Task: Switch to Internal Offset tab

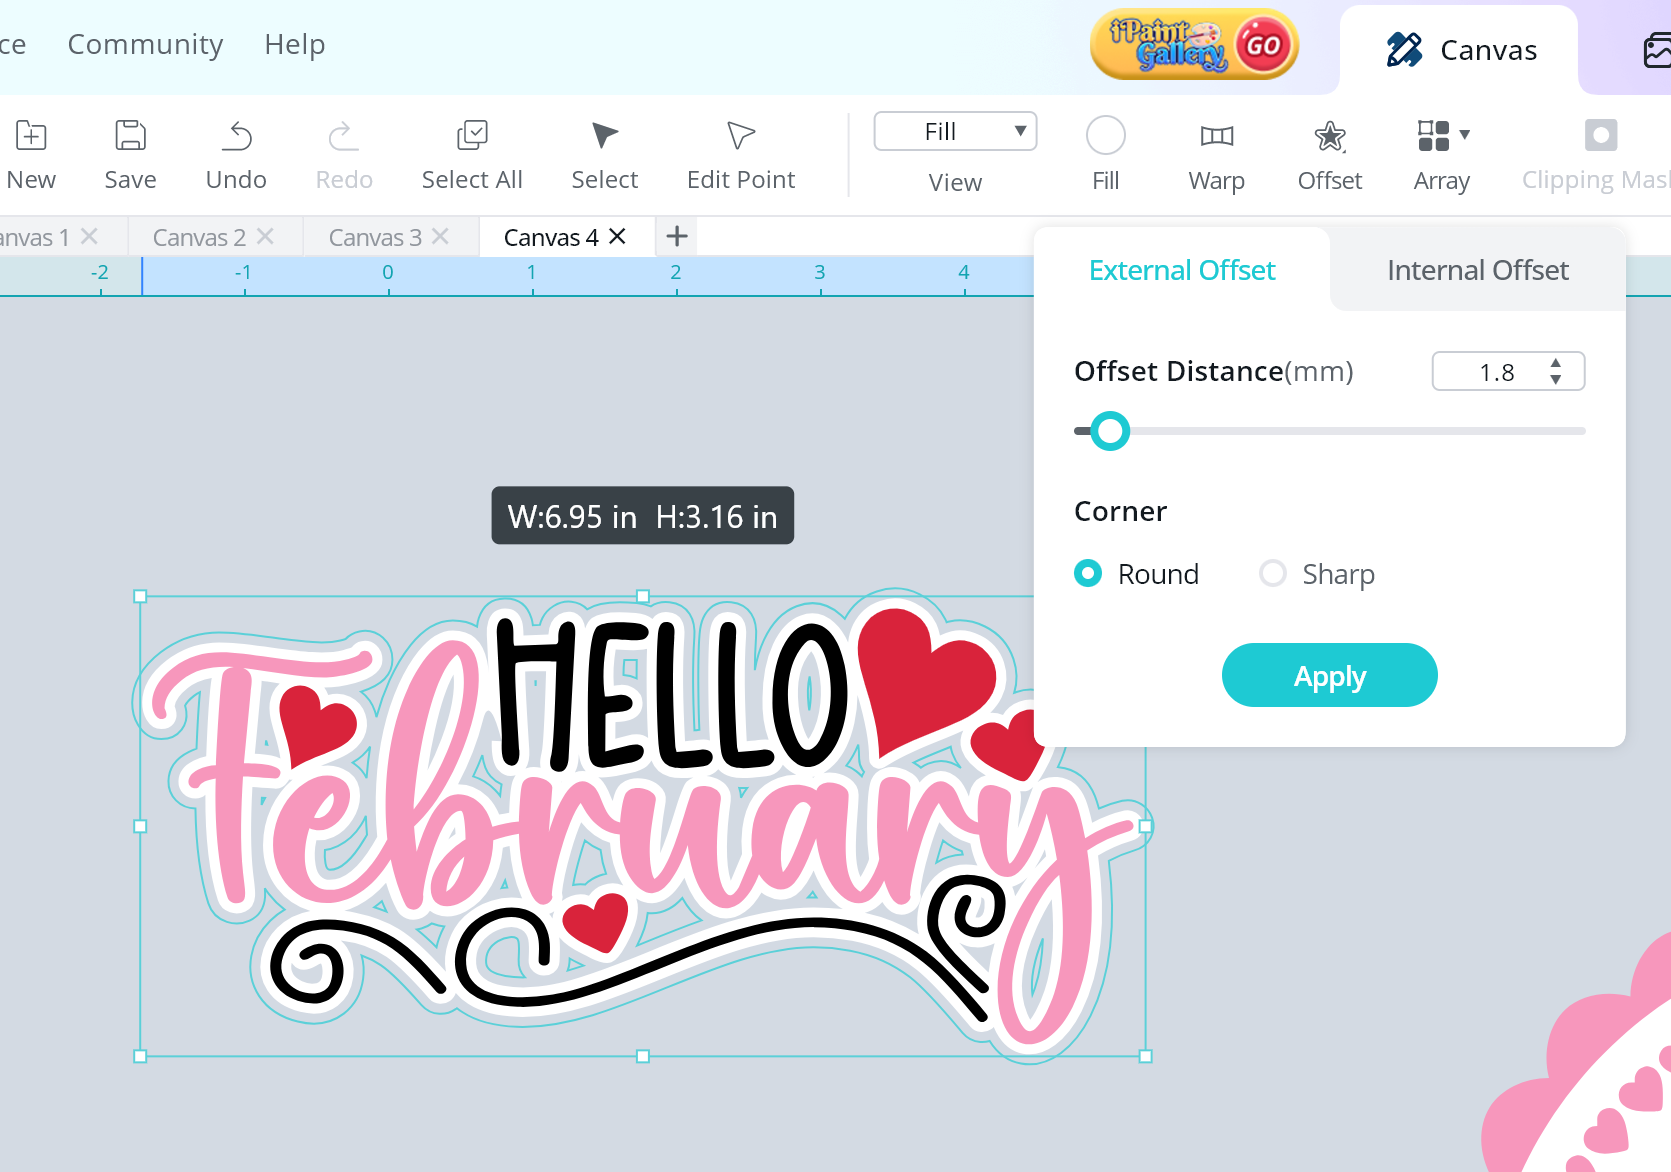Action: click(1477, 270)
